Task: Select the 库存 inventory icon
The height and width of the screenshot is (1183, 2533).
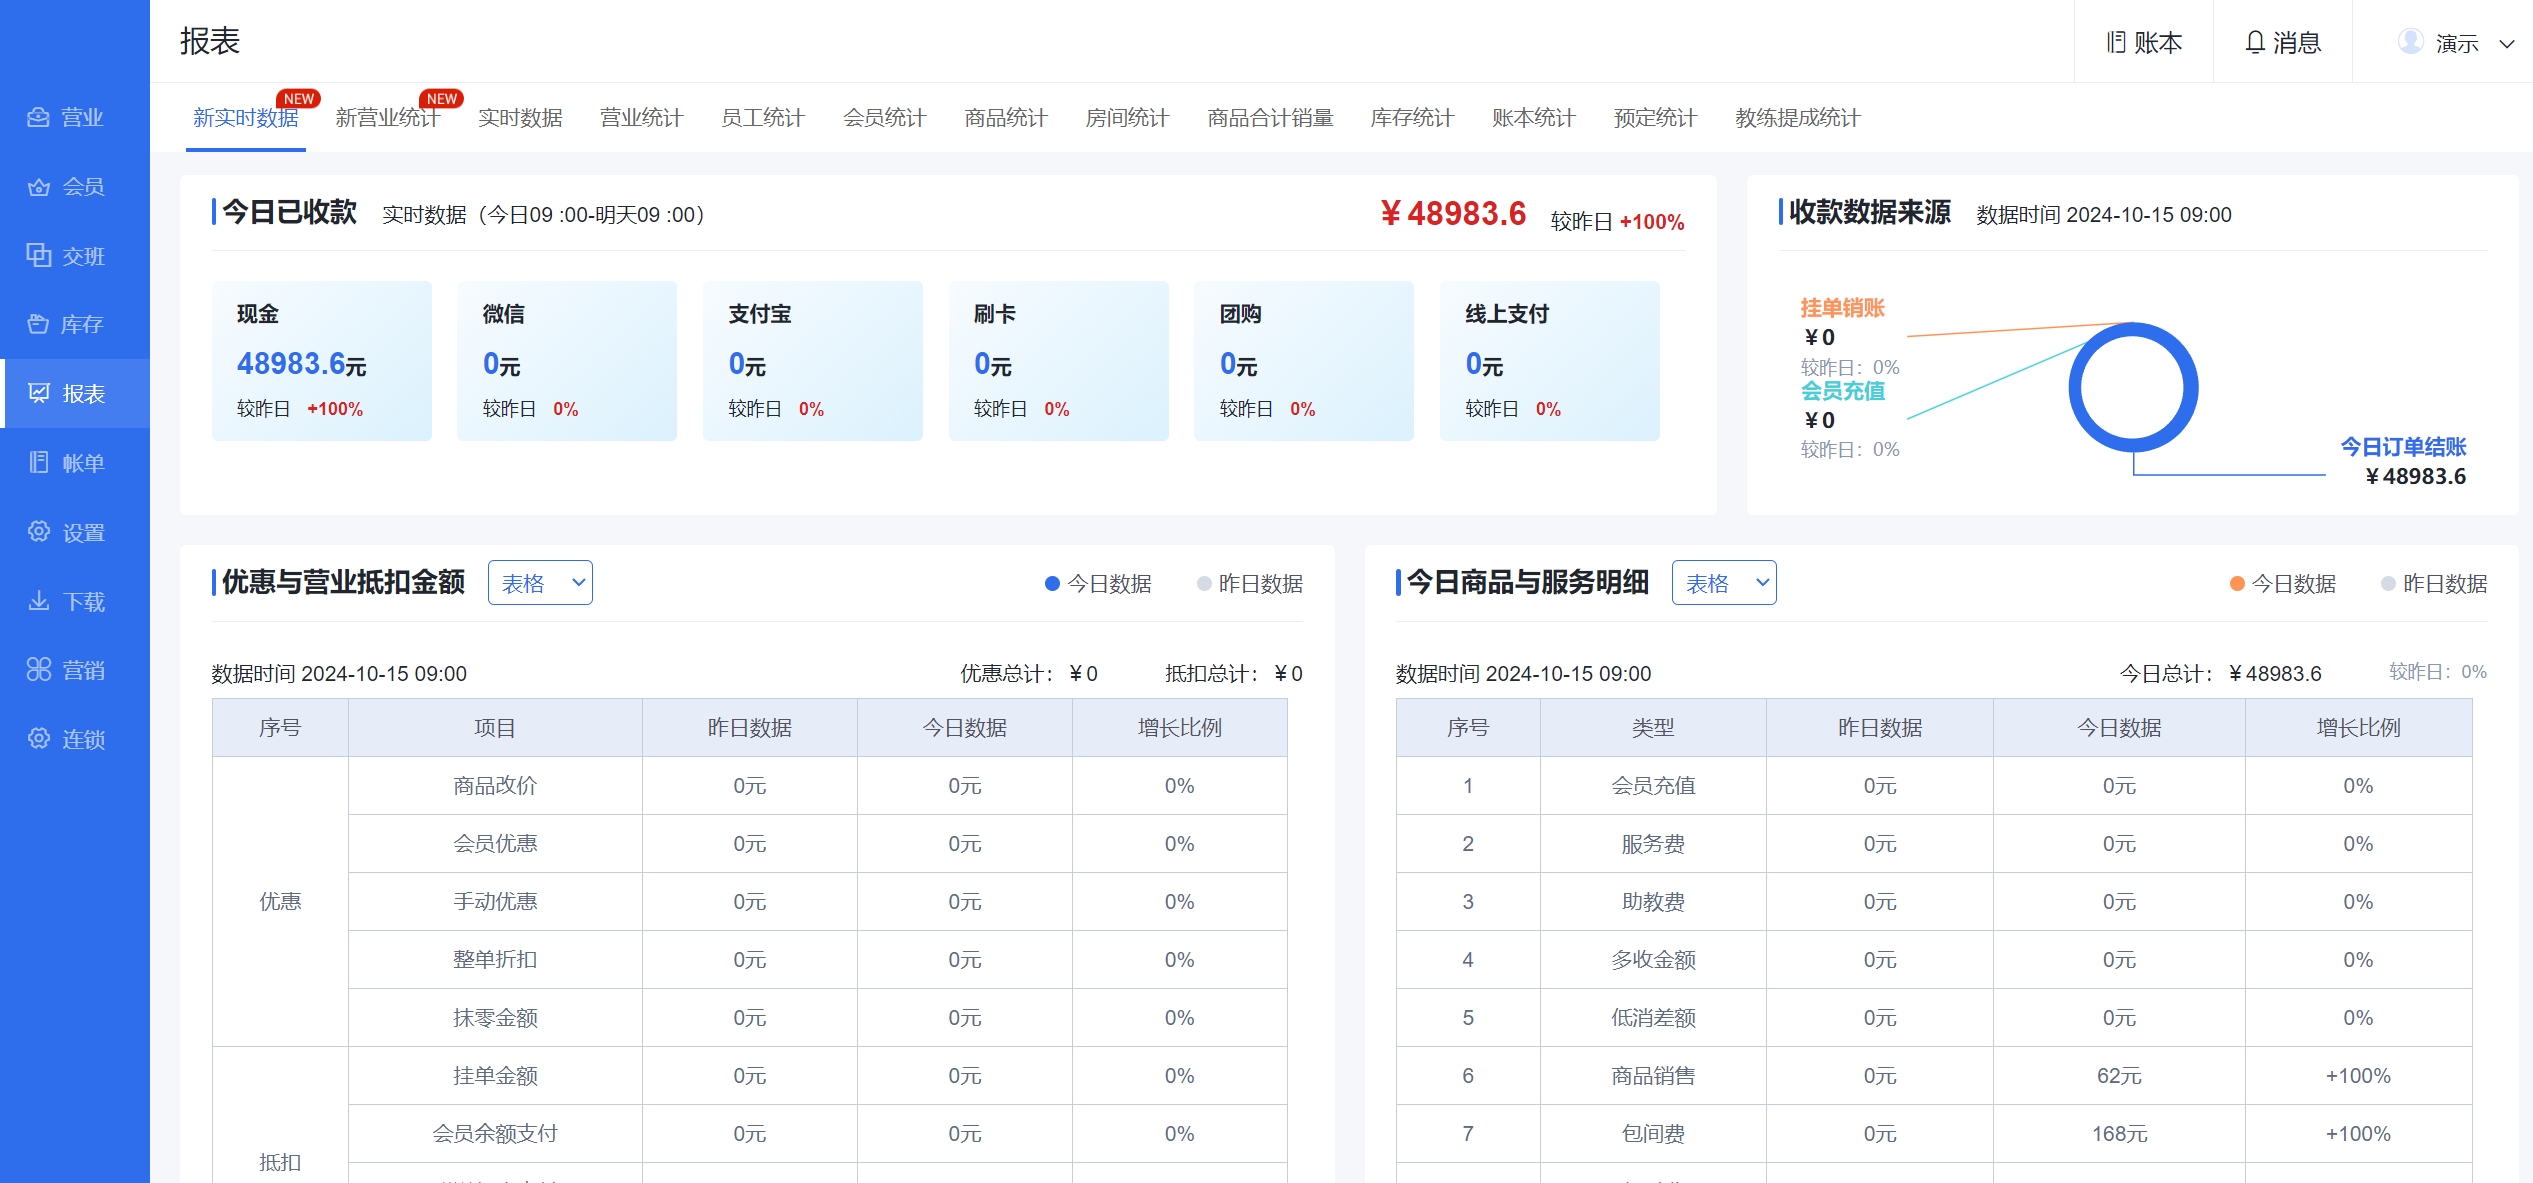Action: point(38,324)
